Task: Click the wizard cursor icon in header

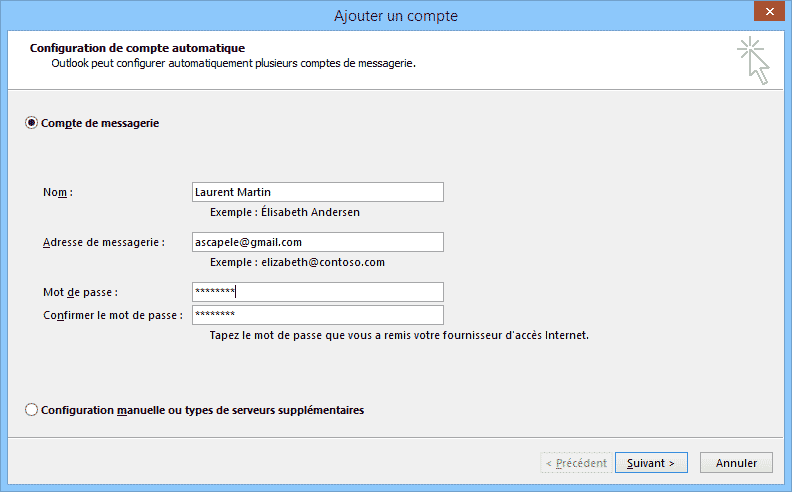Action: pyautogui.click(x=756, y=61)
